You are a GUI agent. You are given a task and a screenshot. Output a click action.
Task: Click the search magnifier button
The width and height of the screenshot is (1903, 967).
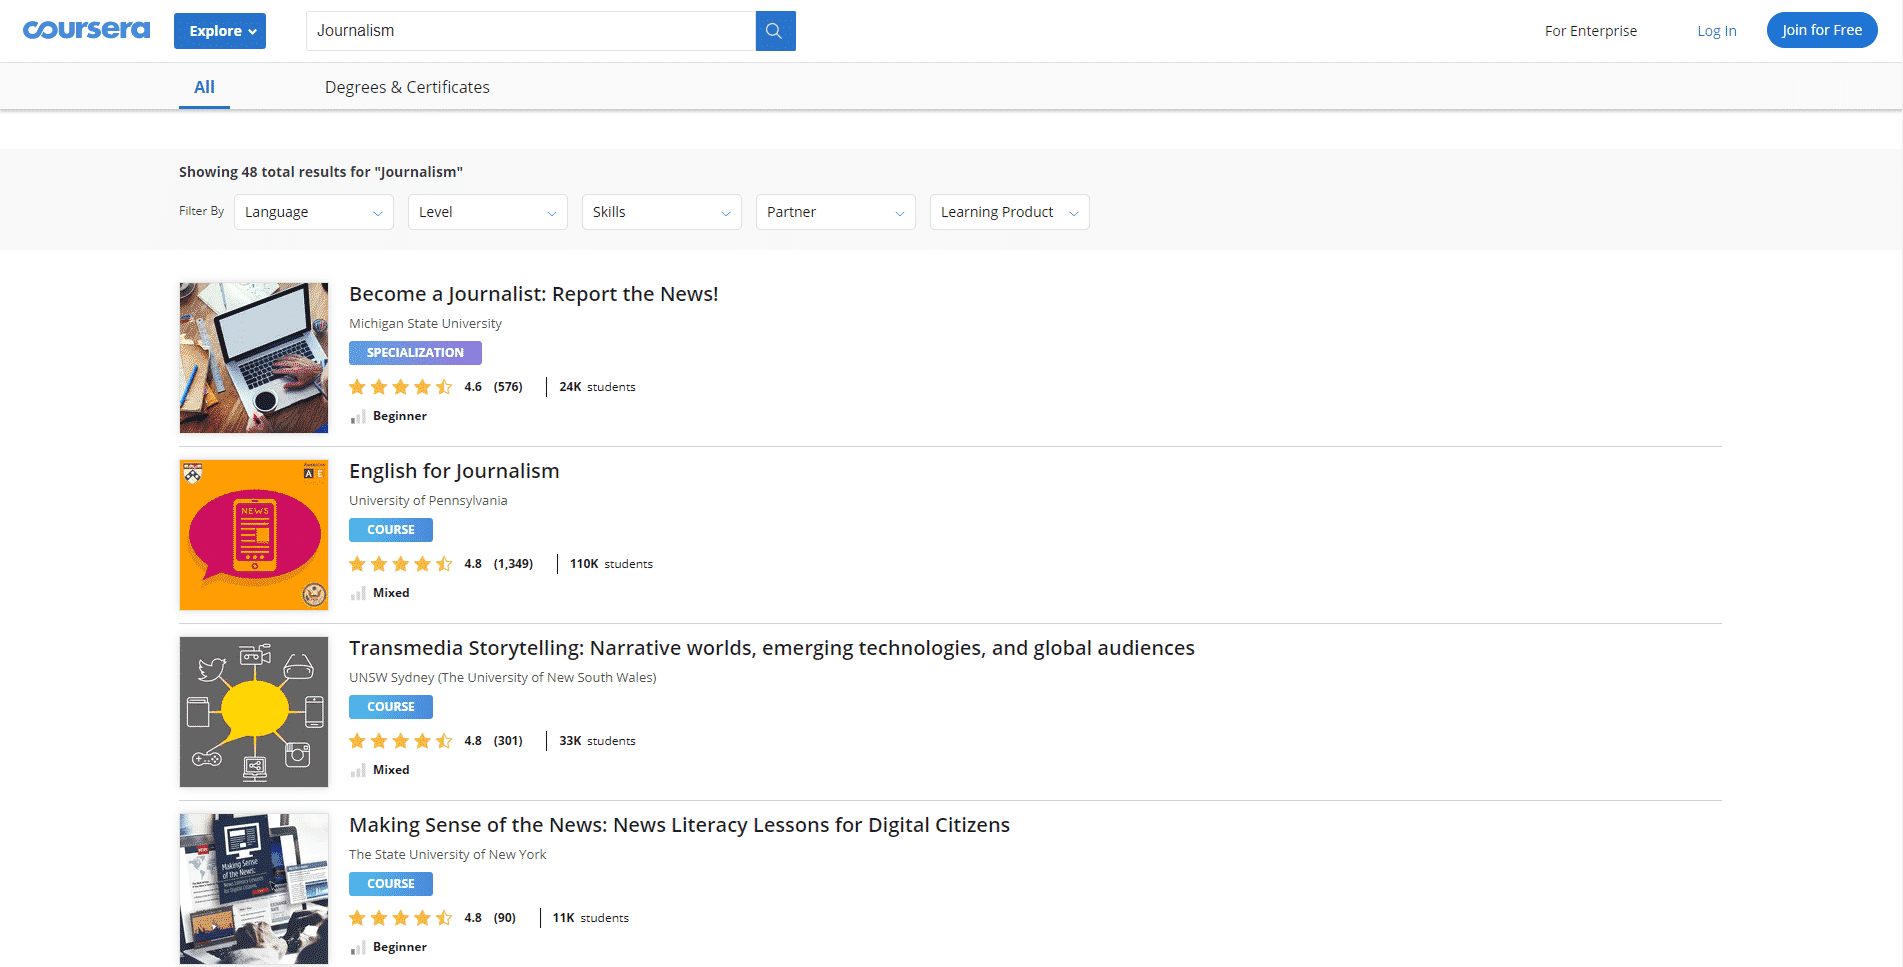pyautogui.click(x=775, y=31)
